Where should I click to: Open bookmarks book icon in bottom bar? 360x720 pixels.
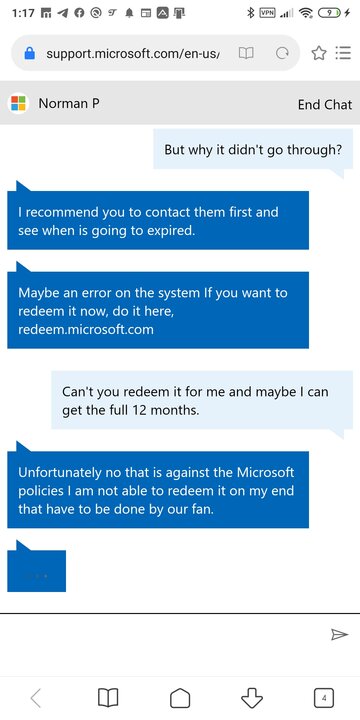108,698
